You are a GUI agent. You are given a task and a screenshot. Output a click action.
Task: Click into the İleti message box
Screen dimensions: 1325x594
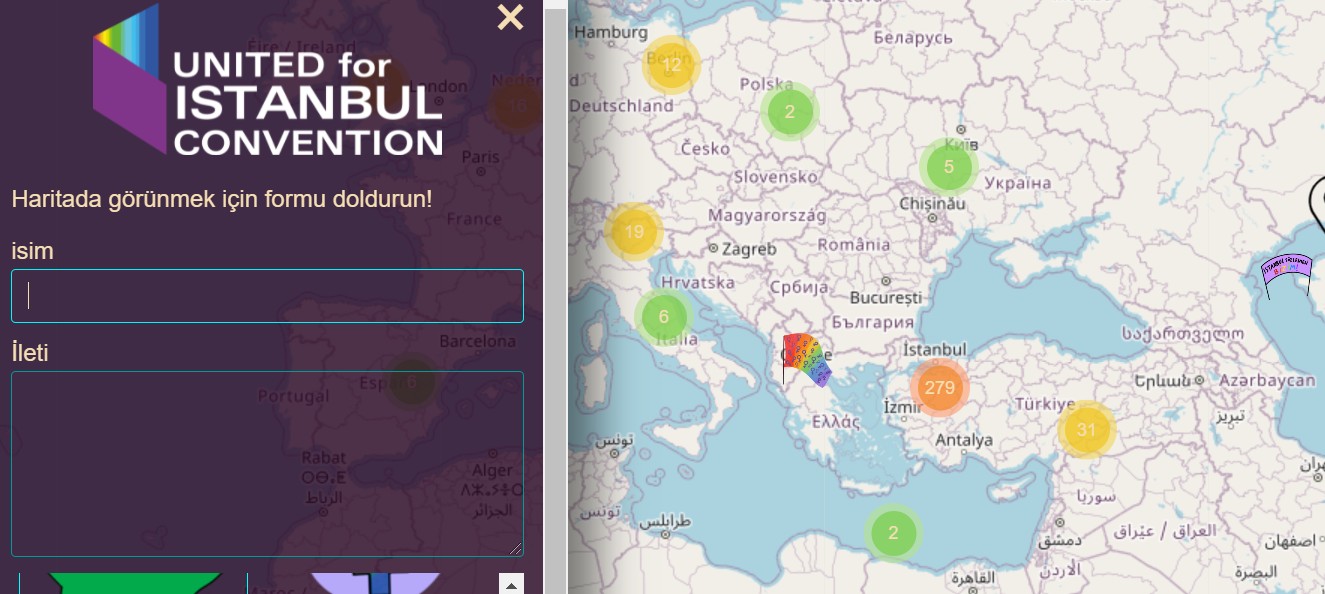pos(267,464)
